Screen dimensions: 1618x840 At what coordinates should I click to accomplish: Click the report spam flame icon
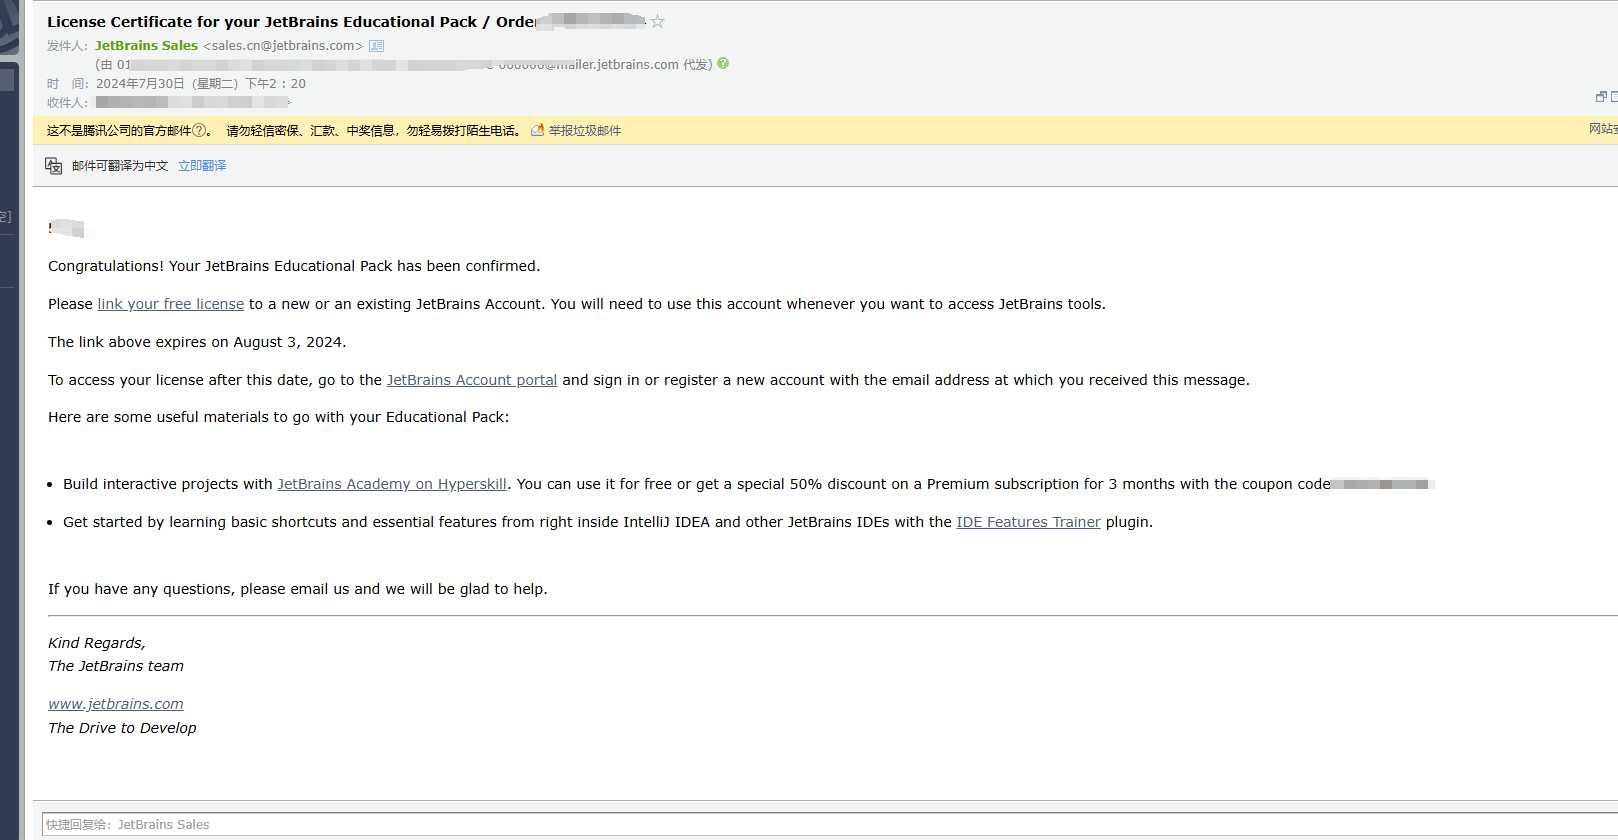click(x=537, y=130)
